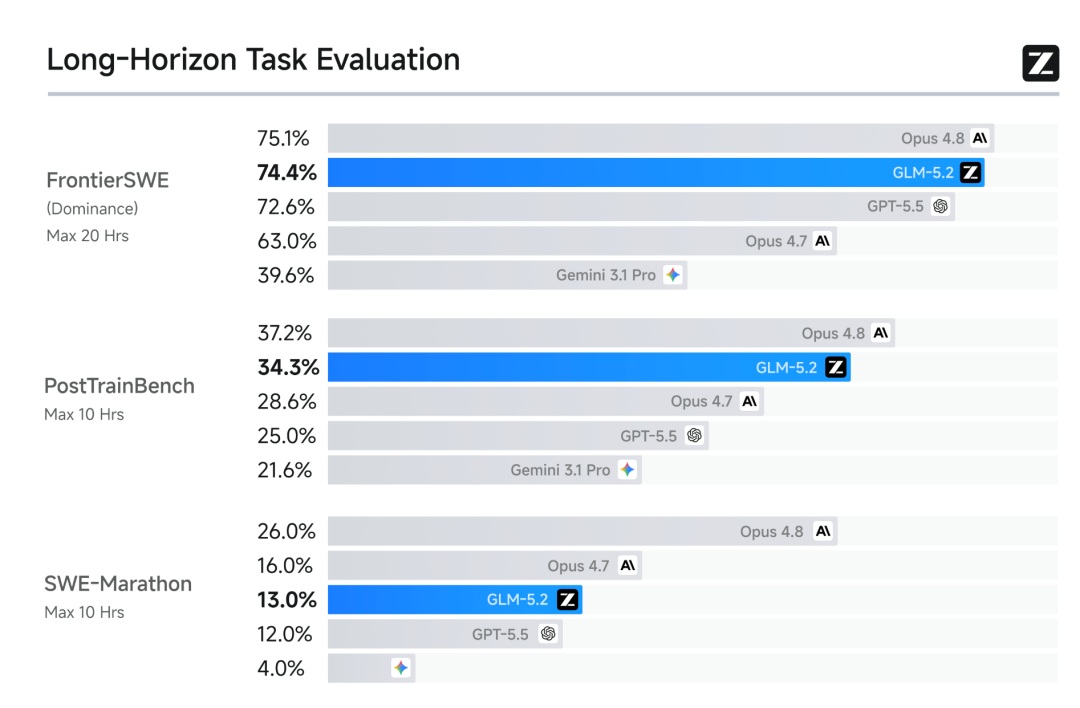This screenshot has width=1080, height=708.
Task: Click the 74.4% score value
Action: click(x=287, y=172)
